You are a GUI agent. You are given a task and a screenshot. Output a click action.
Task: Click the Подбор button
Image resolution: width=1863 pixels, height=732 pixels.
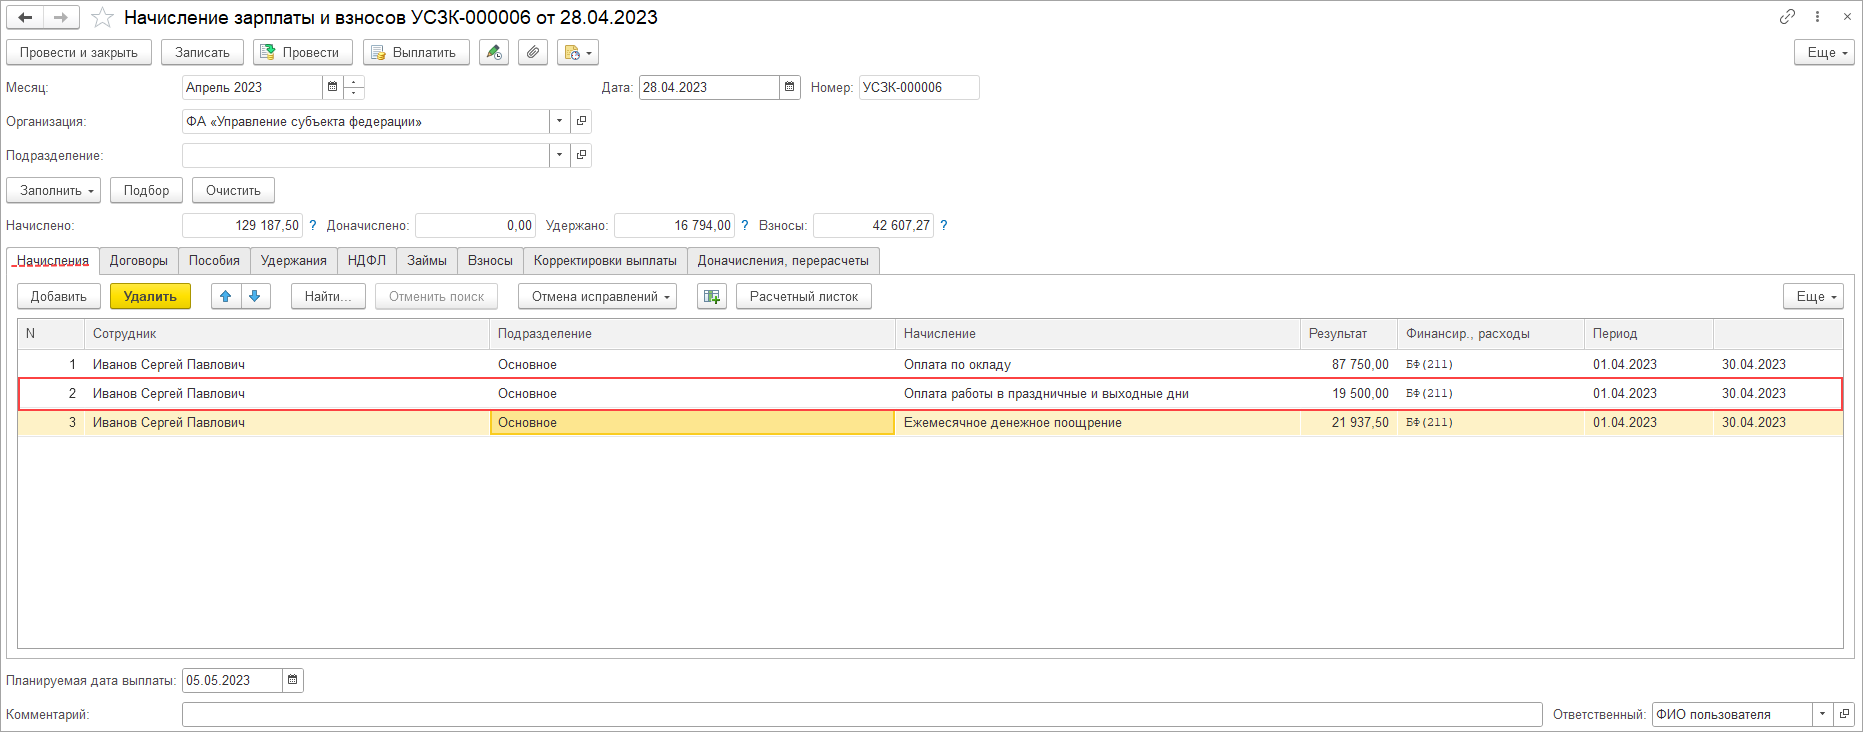(x=146, y=190)
